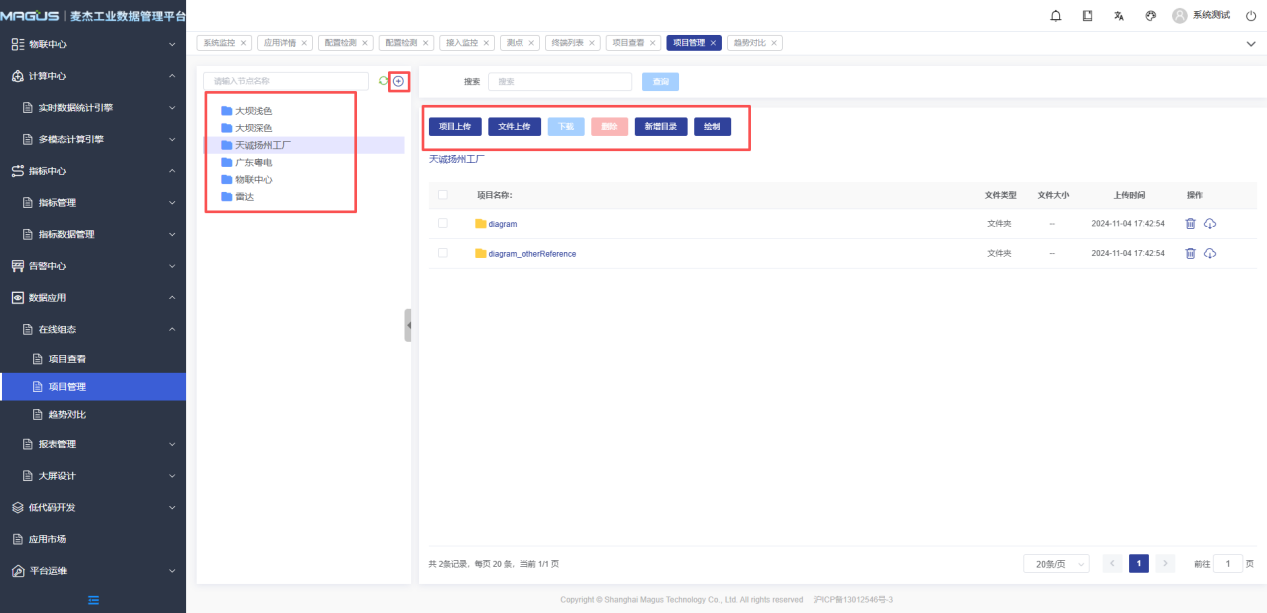This screenshot has width=1267, height=613.
Task: Tick the diagram_otherReference row checkbox
Action: point(442,254)
